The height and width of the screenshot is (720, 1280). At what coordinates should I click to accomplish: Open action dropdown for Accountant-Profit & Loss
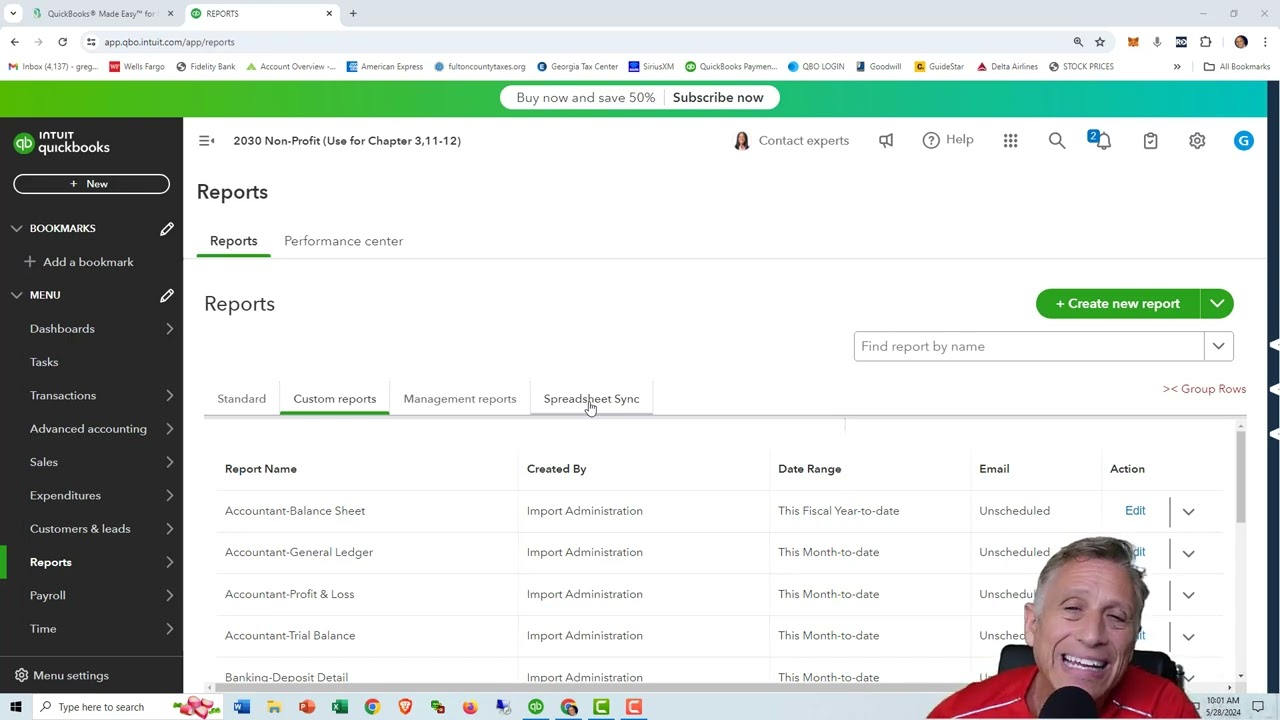[x=1188, y=595]
